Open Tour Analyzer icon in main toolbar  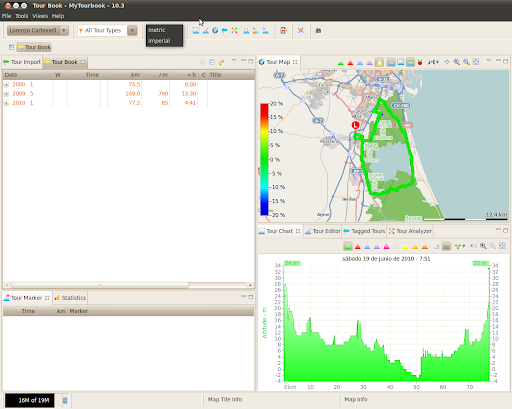point(234,31)
